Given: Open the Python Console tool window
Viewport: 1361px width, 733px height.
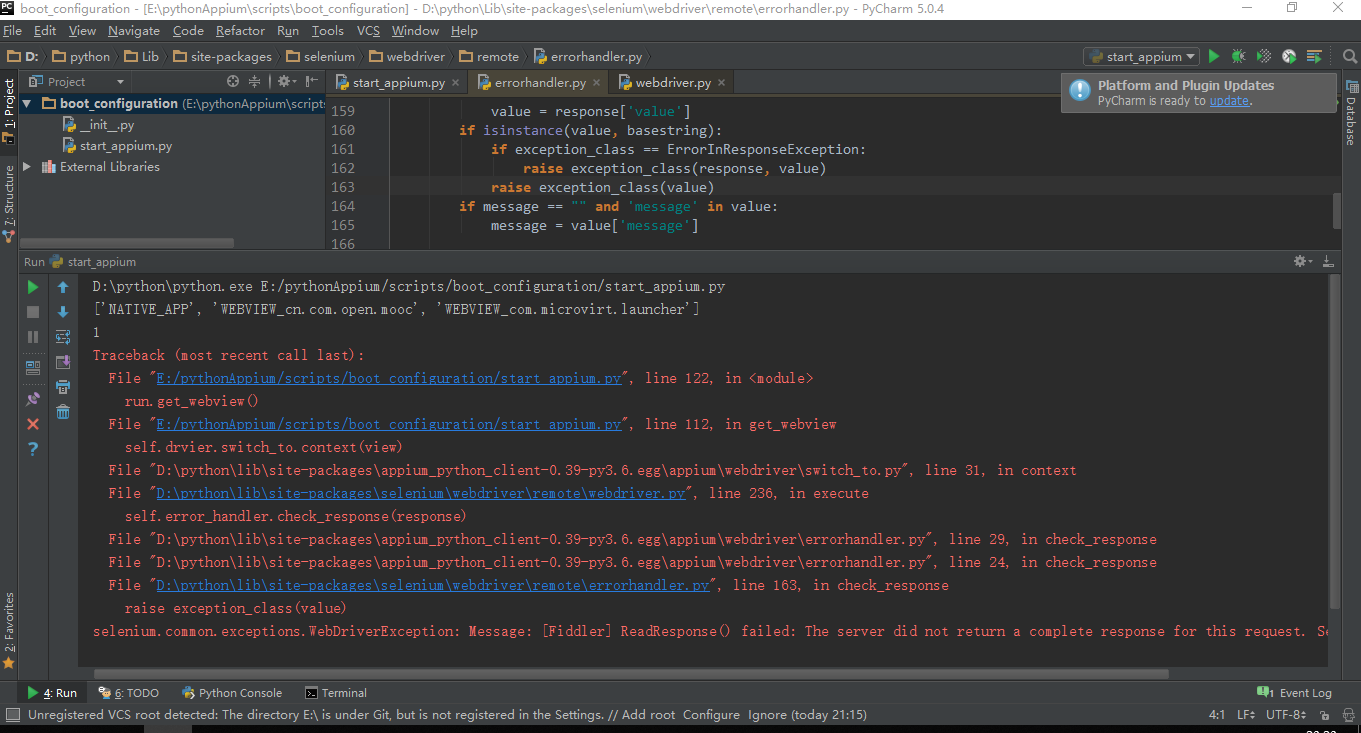Looking at the screenshot, I should point(232,693).
